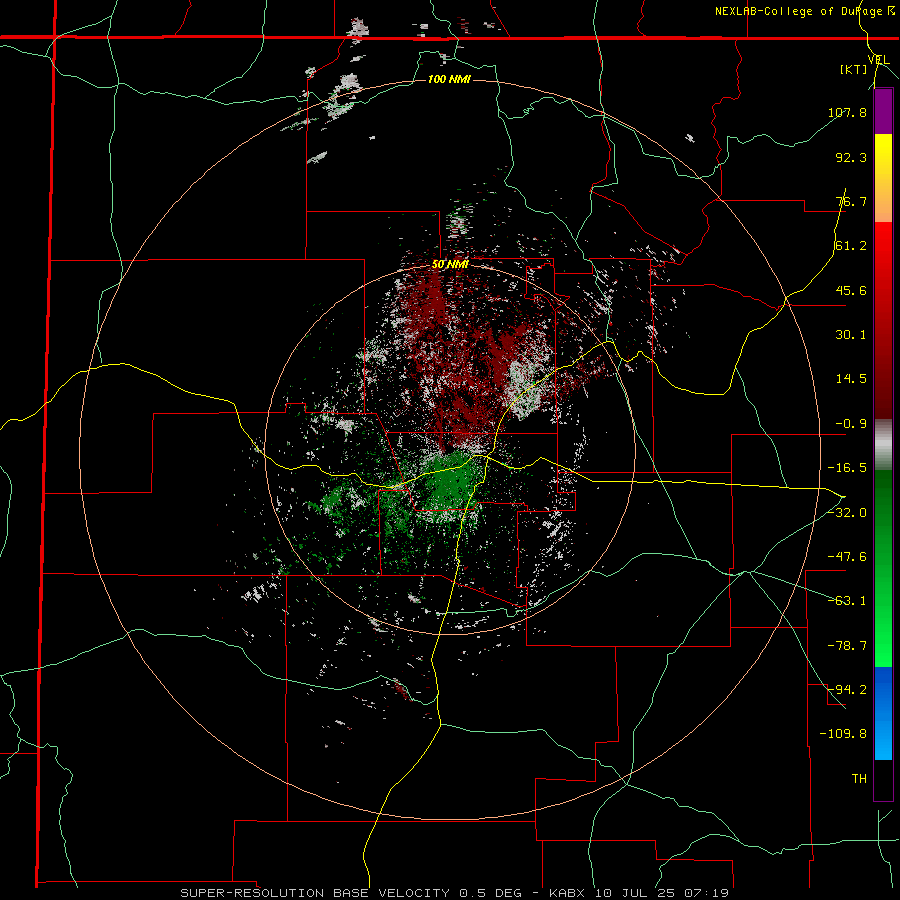Click the green segment of color bar
Image resolution: width=900 pixels, height=900 pixels.
[883, 568]
